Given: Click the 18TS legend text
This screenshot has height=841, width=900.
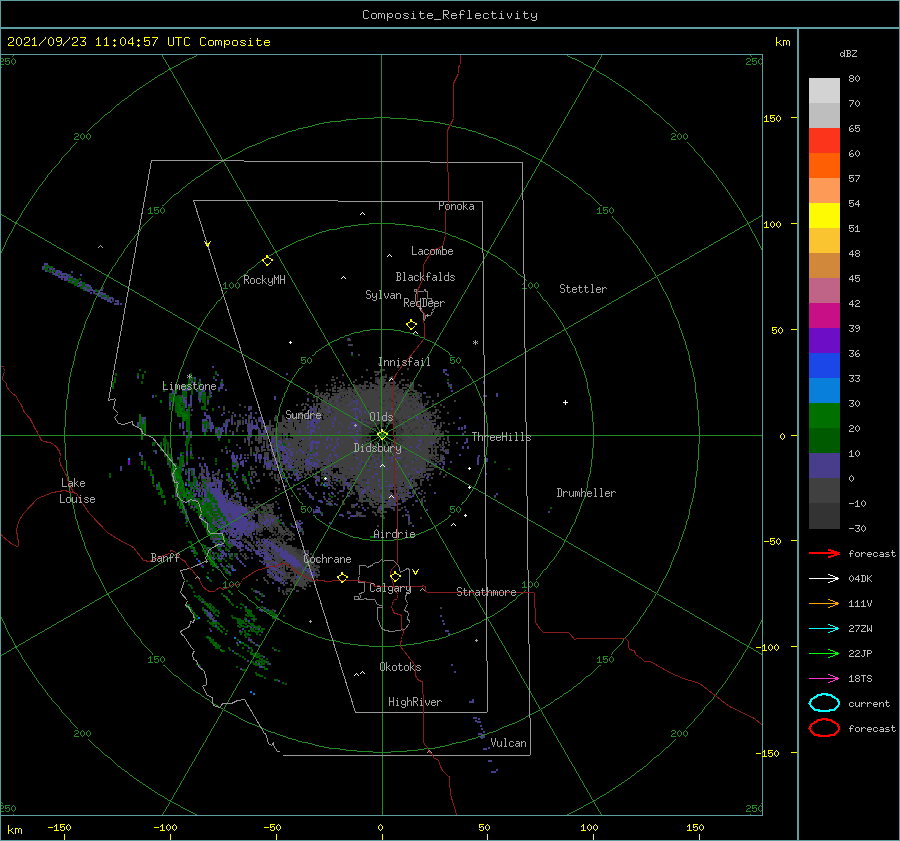Looking at the screenshot, I should coord(860,679).
